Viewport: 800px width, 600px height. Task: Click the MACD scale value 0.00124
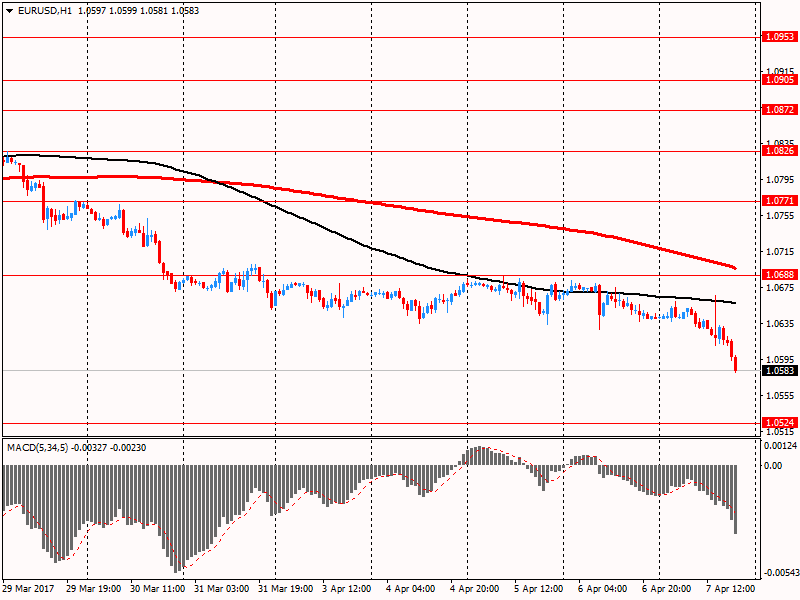(x=781, y=446)
